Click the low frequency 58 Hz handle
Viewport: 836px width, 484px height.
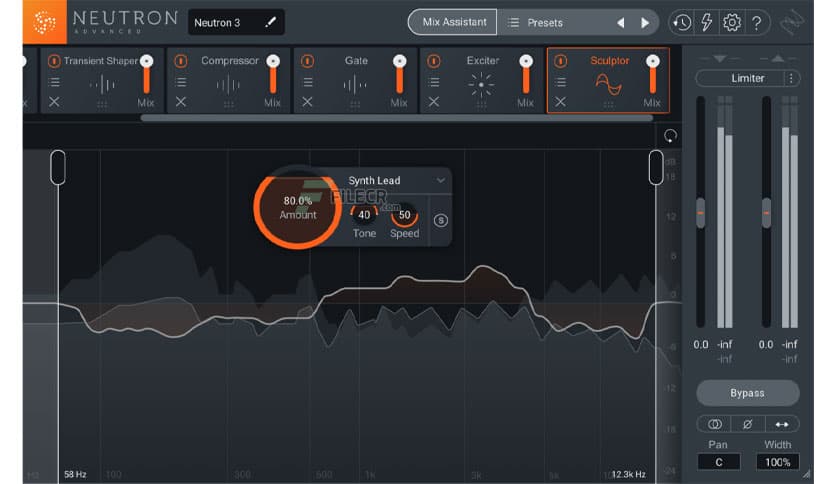coord(58,167)
